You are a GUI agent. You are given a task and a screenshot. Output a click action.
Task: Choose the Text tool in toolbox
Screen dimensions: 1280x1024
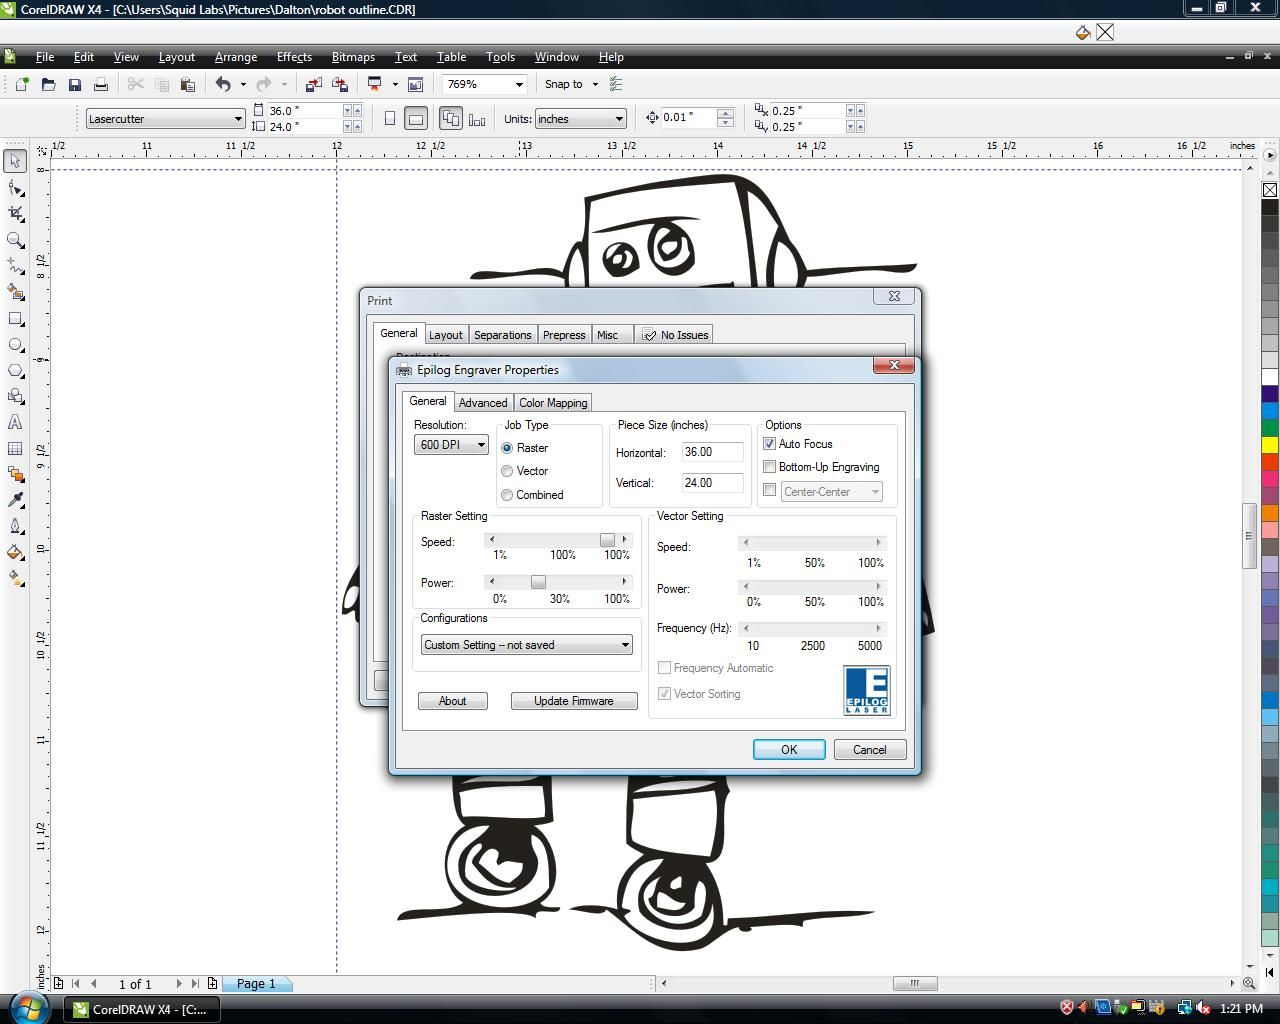[15, 422]
